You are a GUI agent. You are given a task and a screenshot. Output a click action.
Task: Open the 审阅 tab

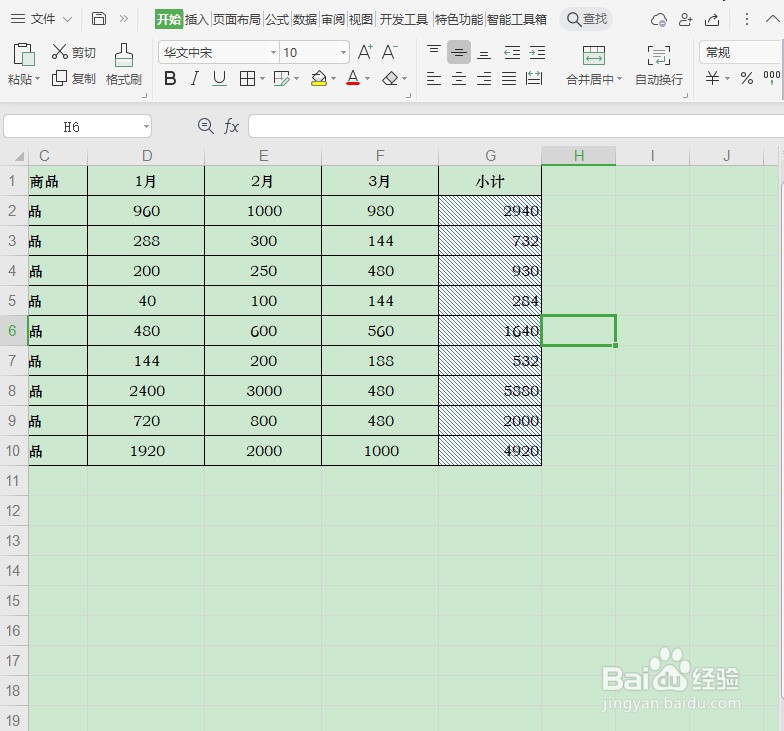[333, 20]
